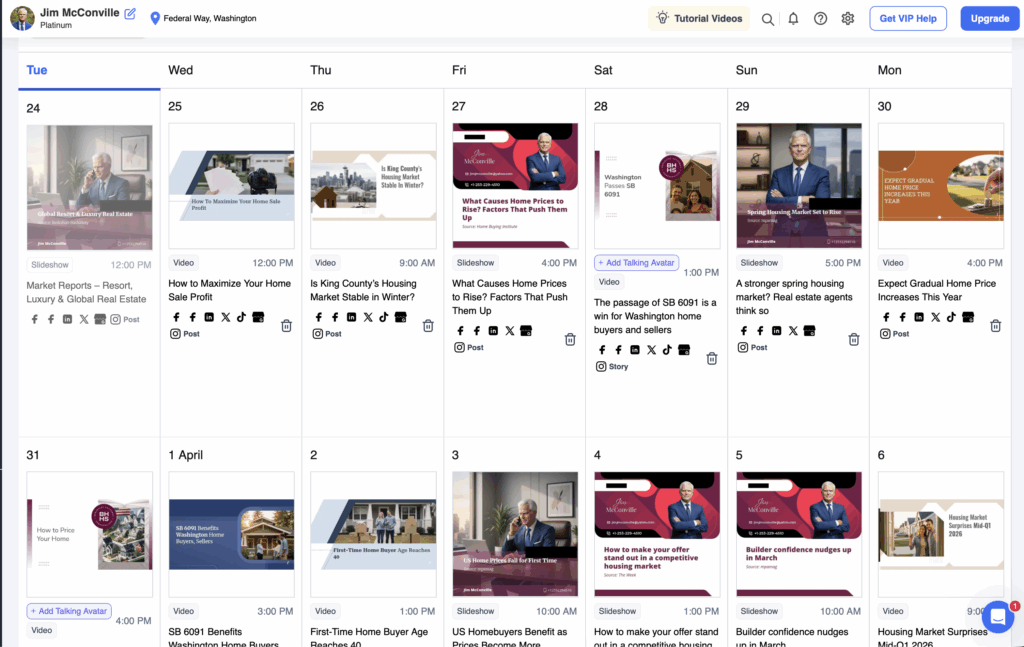Open the settings gear icon
The image size is (1024, 647).
[x=848, y=19]
